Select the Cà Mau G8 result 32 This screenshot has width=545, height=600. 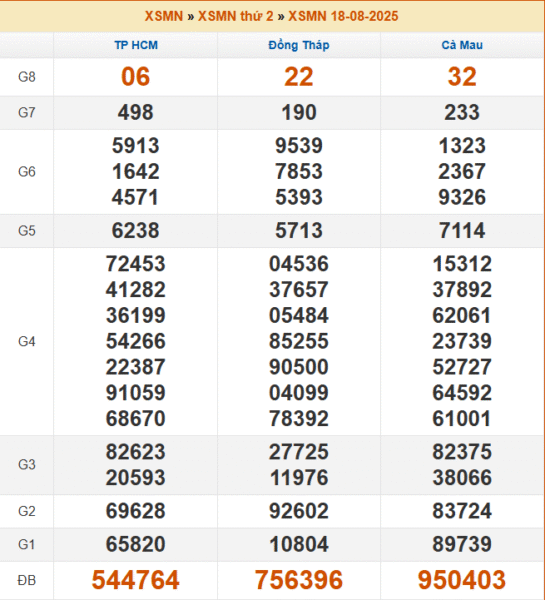coord(462,77)
